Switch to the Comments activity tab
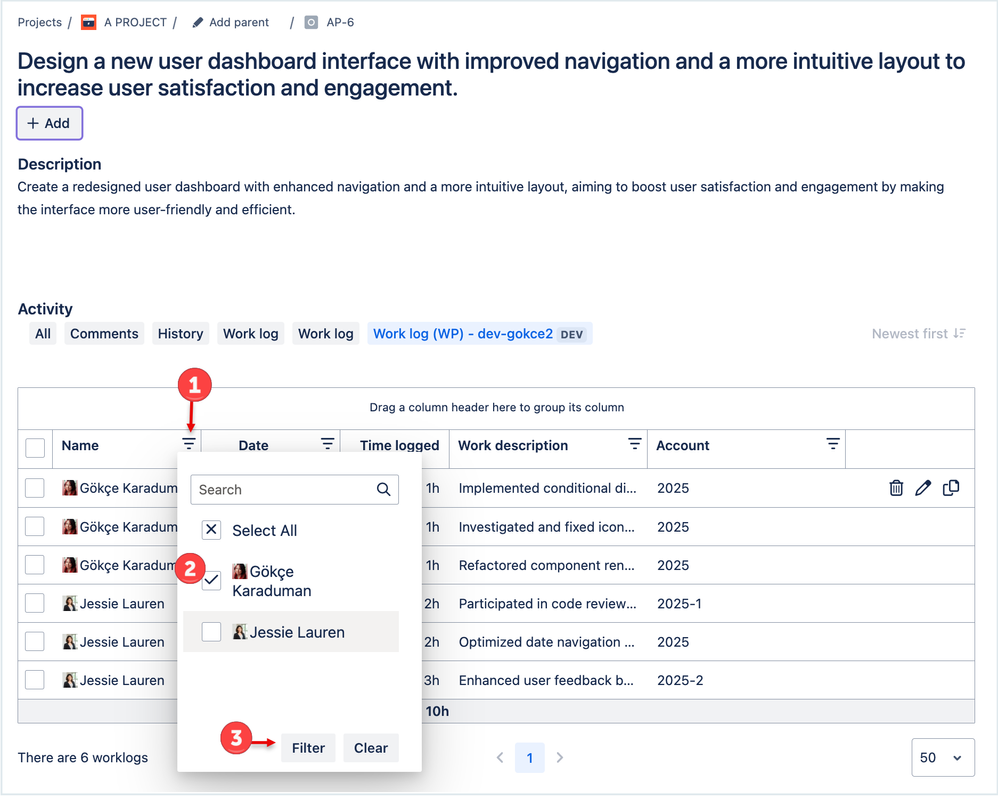 (103, 333)
